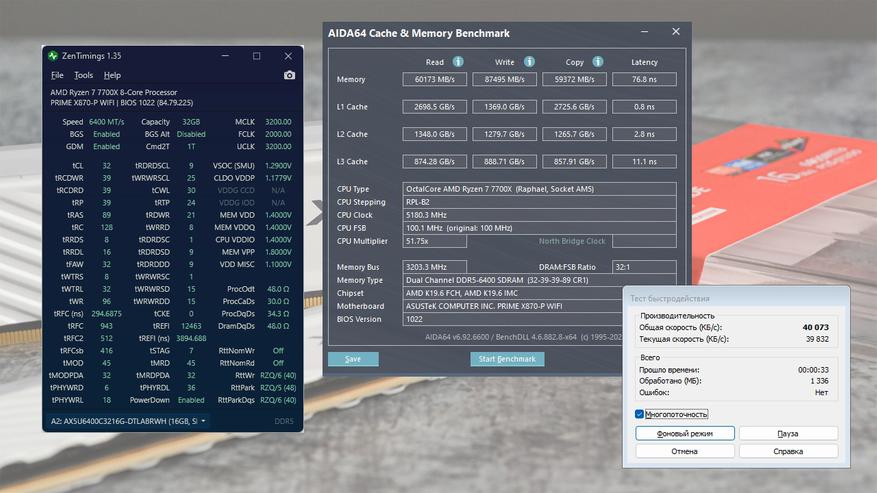Image resolution: width=877 pixels, height=493 pixels.
Task: Click the Memory Read result field
Action: [435, 79]
